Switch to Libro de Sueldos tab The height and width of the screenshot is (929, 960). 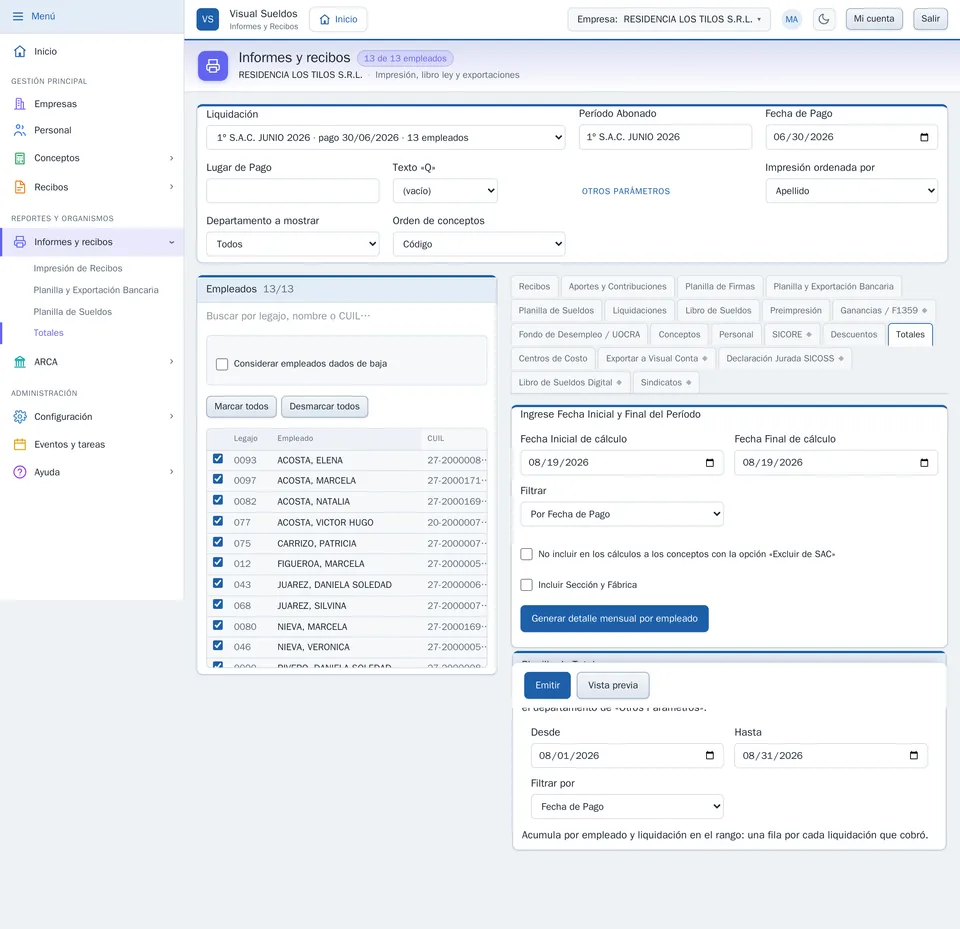click(x=718, y=310)
